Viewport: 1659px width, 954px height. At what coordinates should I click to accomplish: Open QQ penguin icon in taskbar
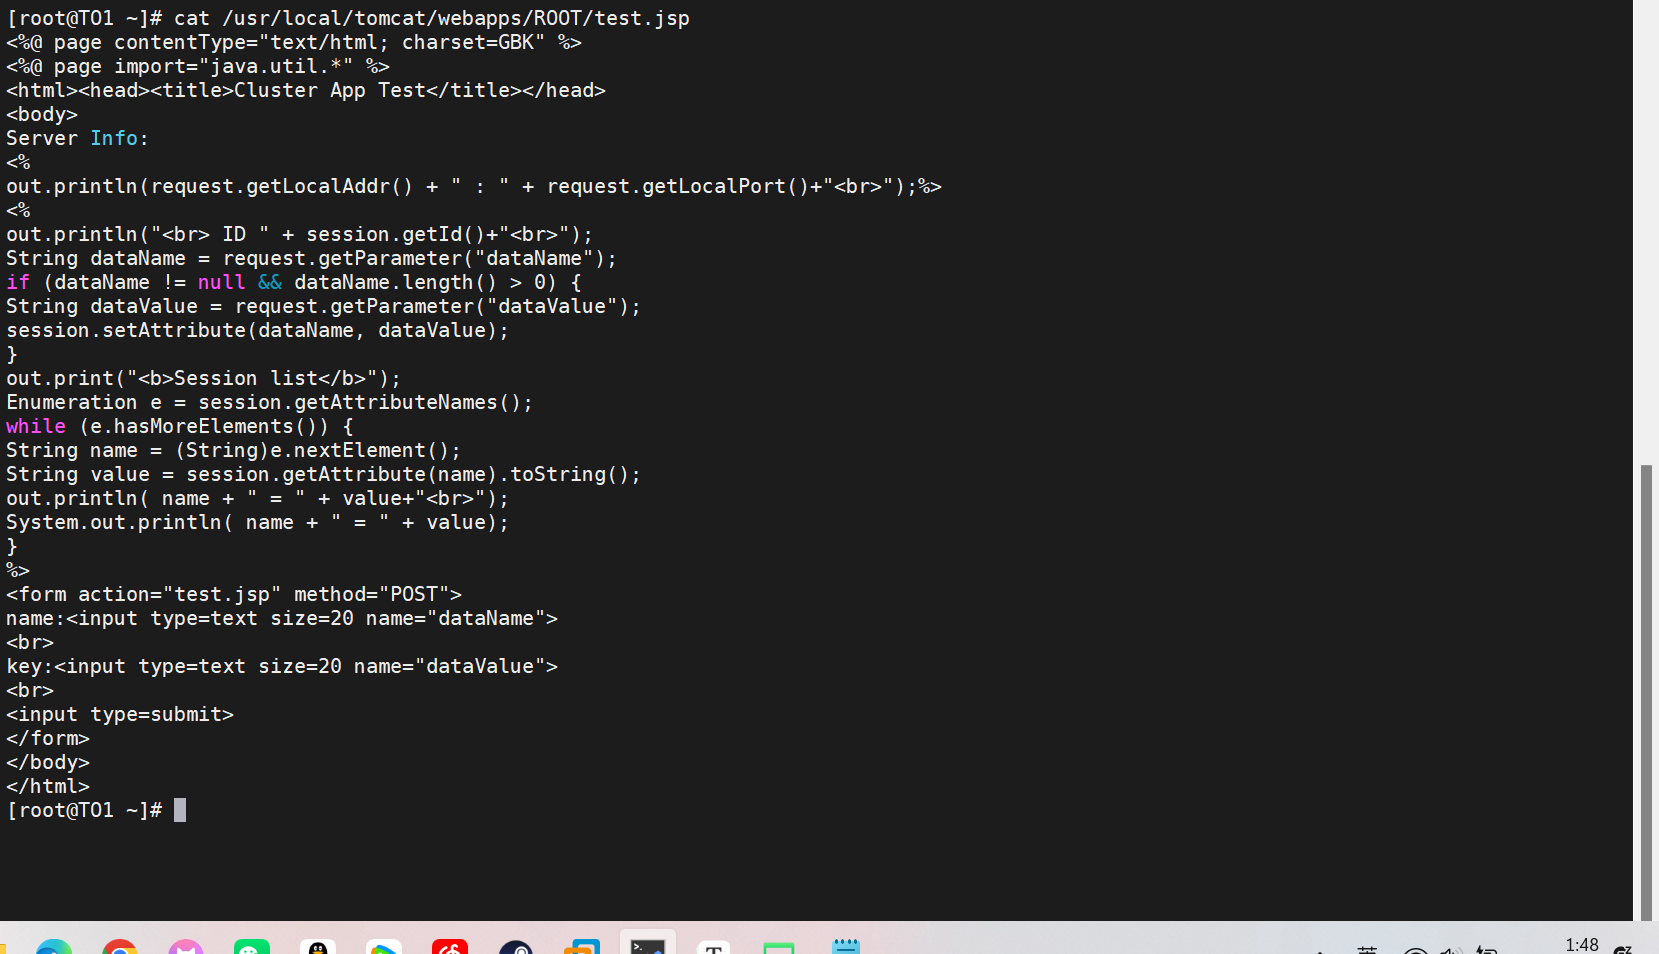click(318, 946)
